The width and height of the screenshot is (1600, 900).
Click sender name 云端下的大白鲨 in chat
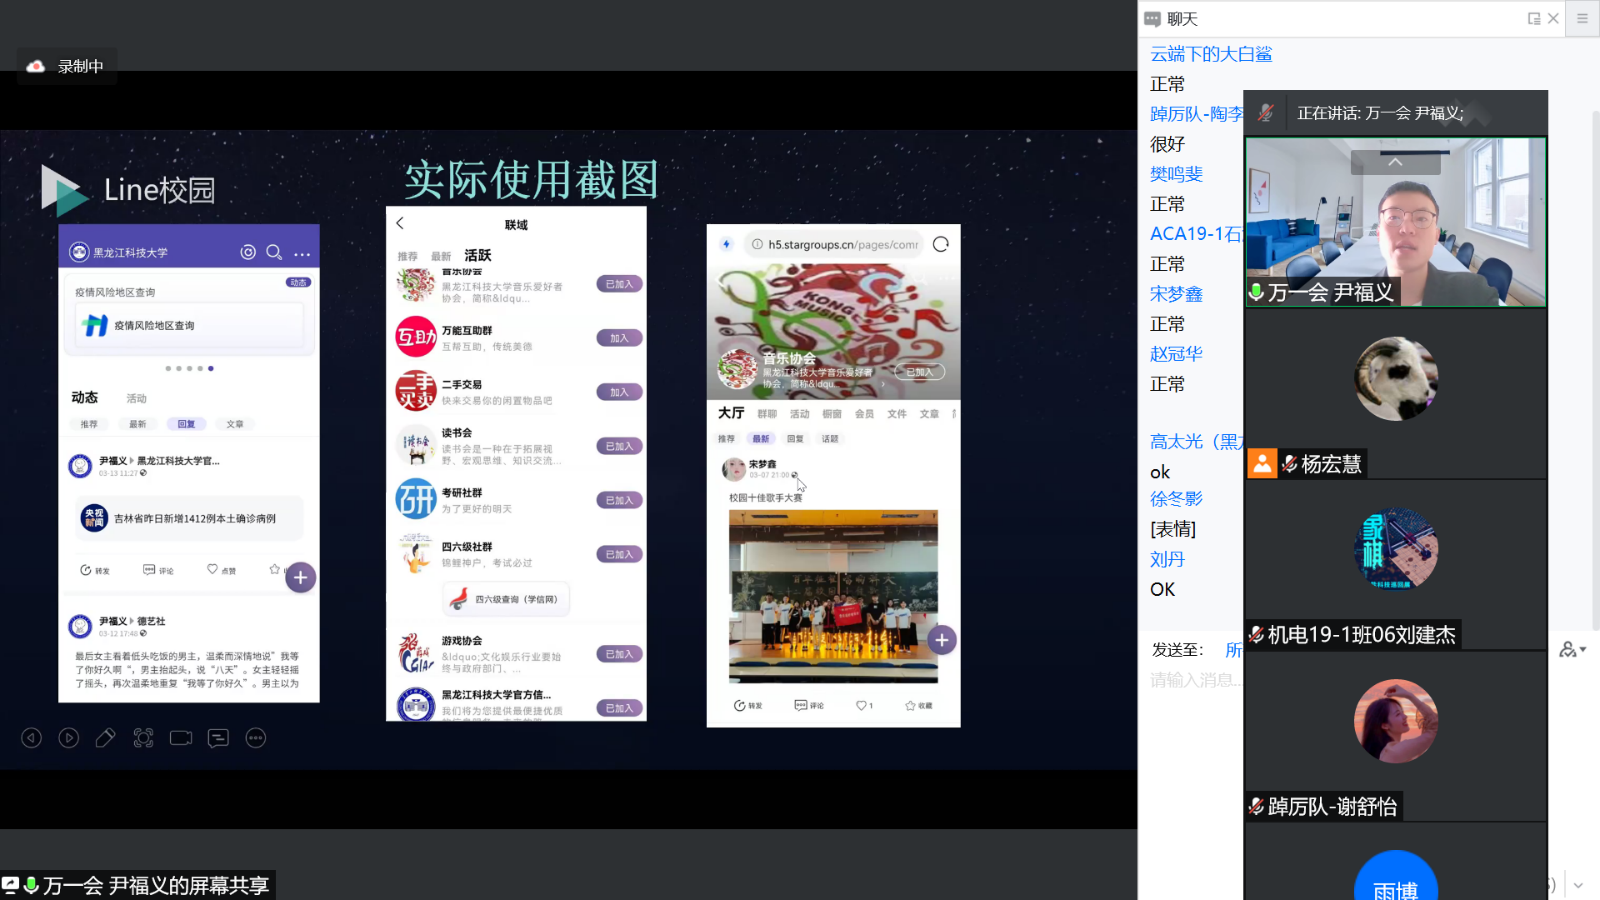pyautogui.click(x=1211, y=54)
